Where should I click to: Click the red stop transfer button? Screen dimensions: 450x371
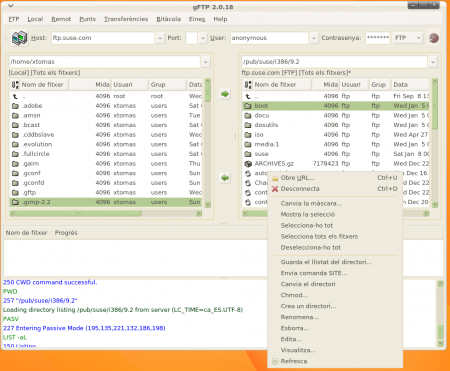click(x=434, y=38)
